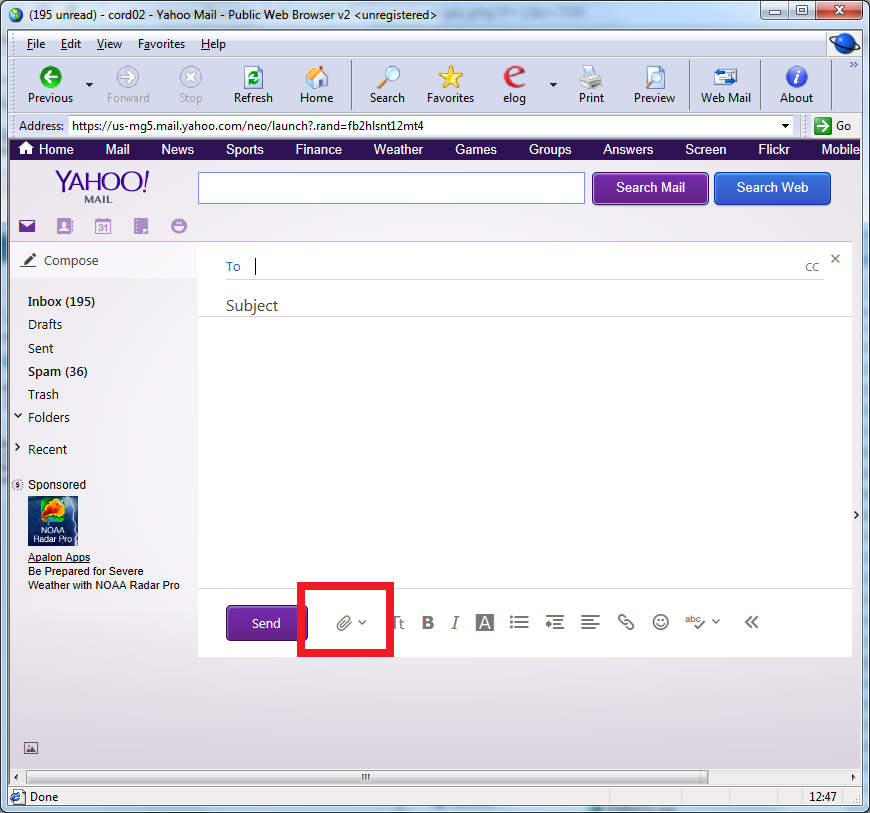
Task: Open the Notepad icon
Action: click(141, 226)
